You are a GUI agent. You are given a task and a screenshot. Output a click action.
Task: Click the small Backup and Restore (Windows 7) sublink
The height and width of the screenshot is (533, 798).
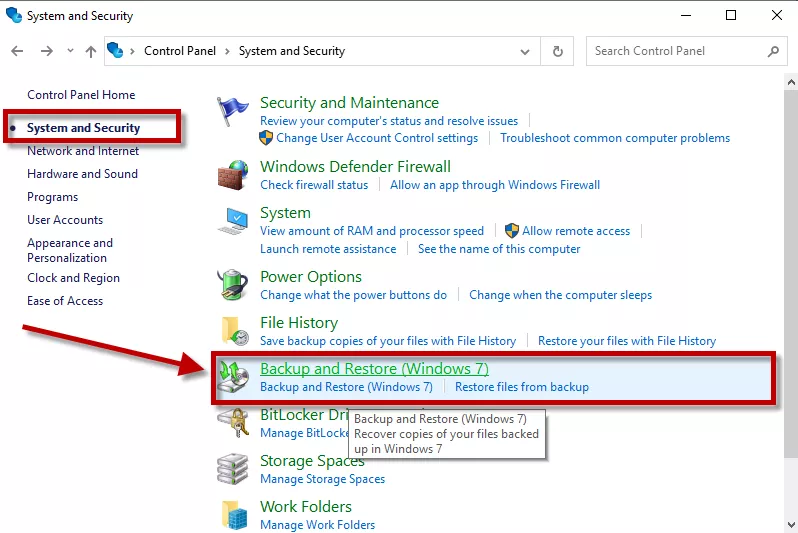click(x=346, y=387)
